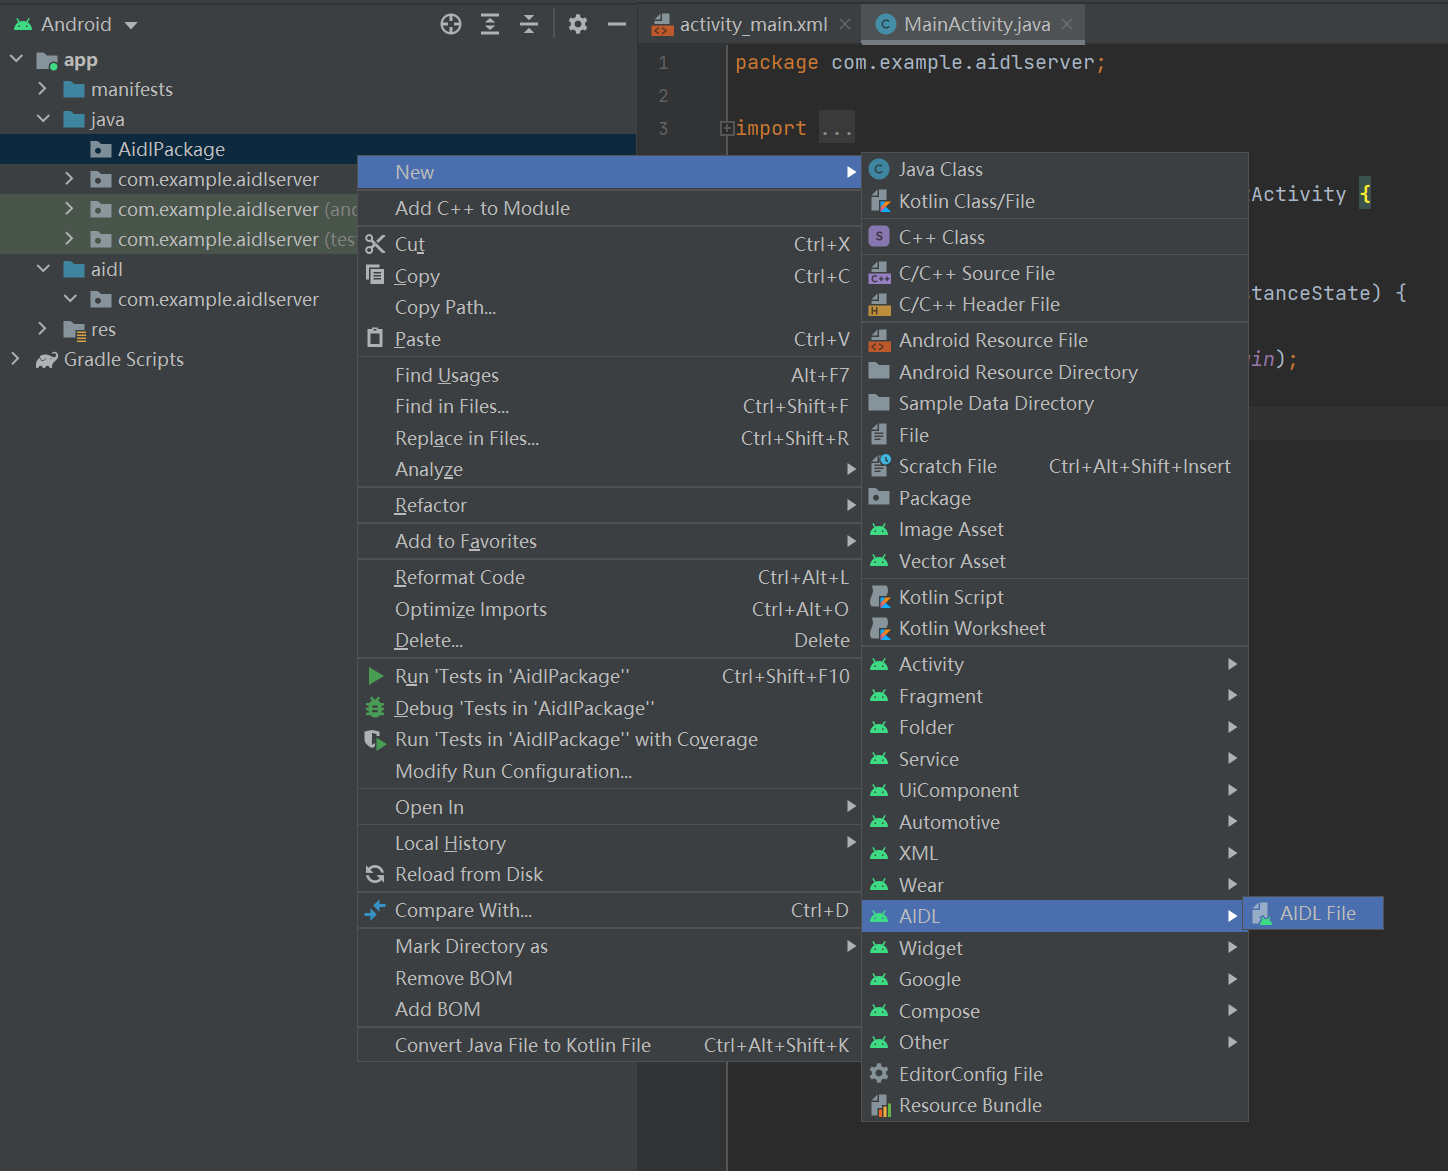Open the Android project view dropdown
Screen dimensions: 1448x1171
[76, 24]
